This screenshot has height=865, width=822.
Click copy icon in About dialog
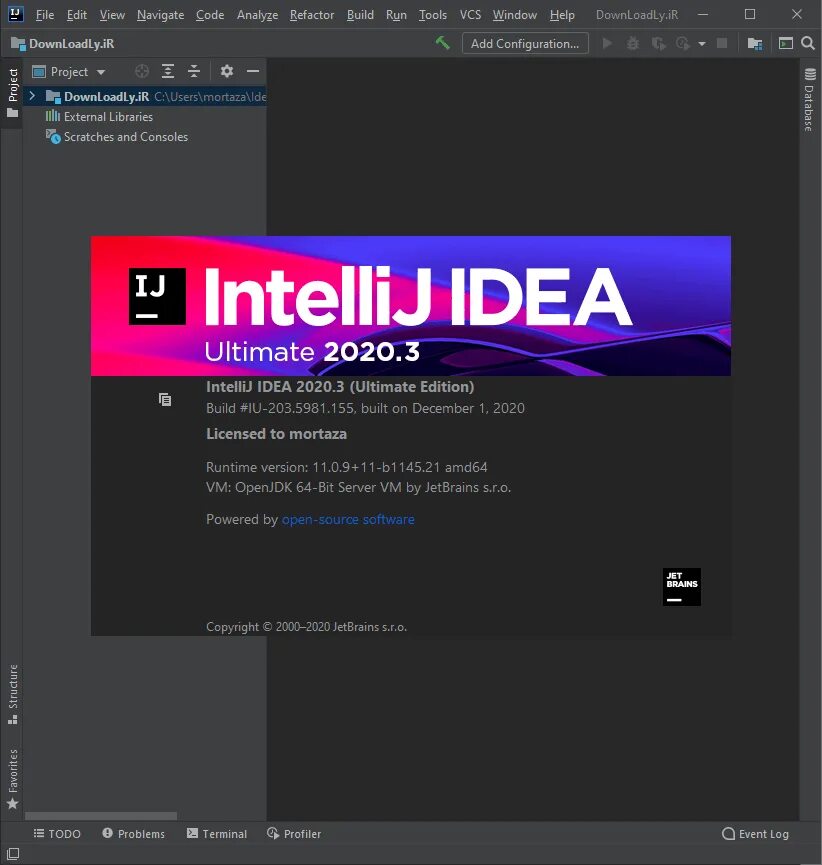[x=165, y=399]
